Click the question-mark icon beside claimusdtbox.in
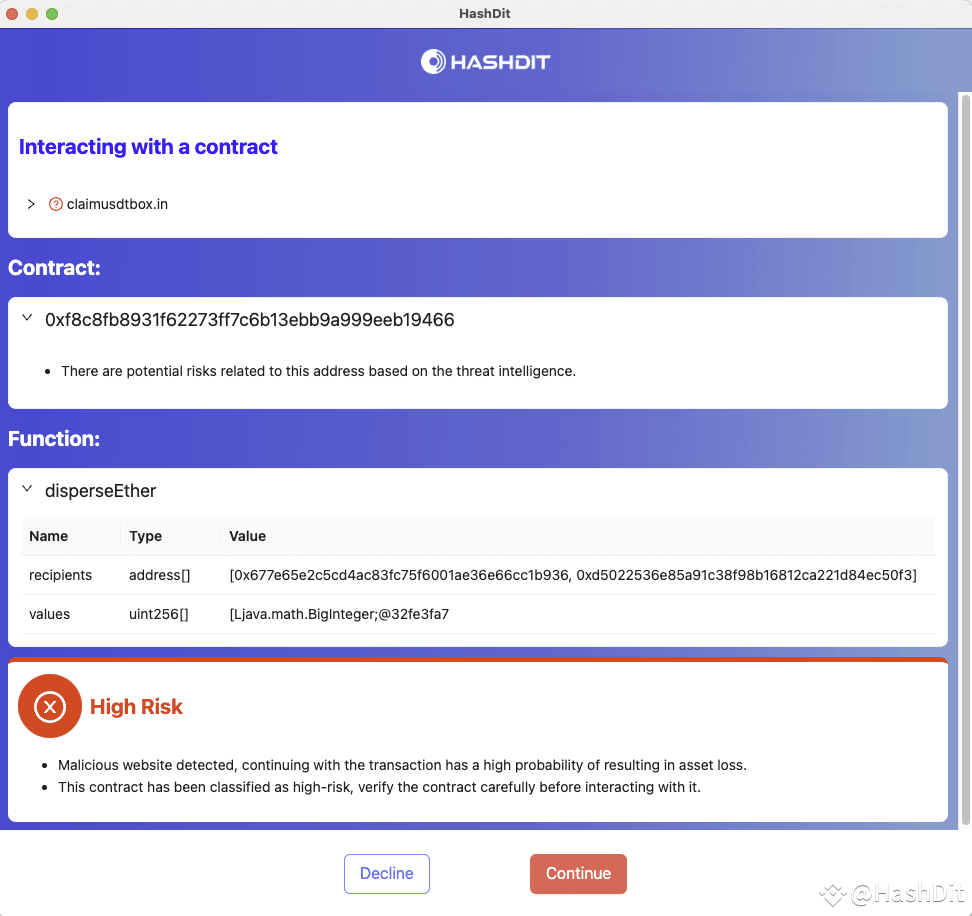Screen dimensions: 972x916 [56, 204]
